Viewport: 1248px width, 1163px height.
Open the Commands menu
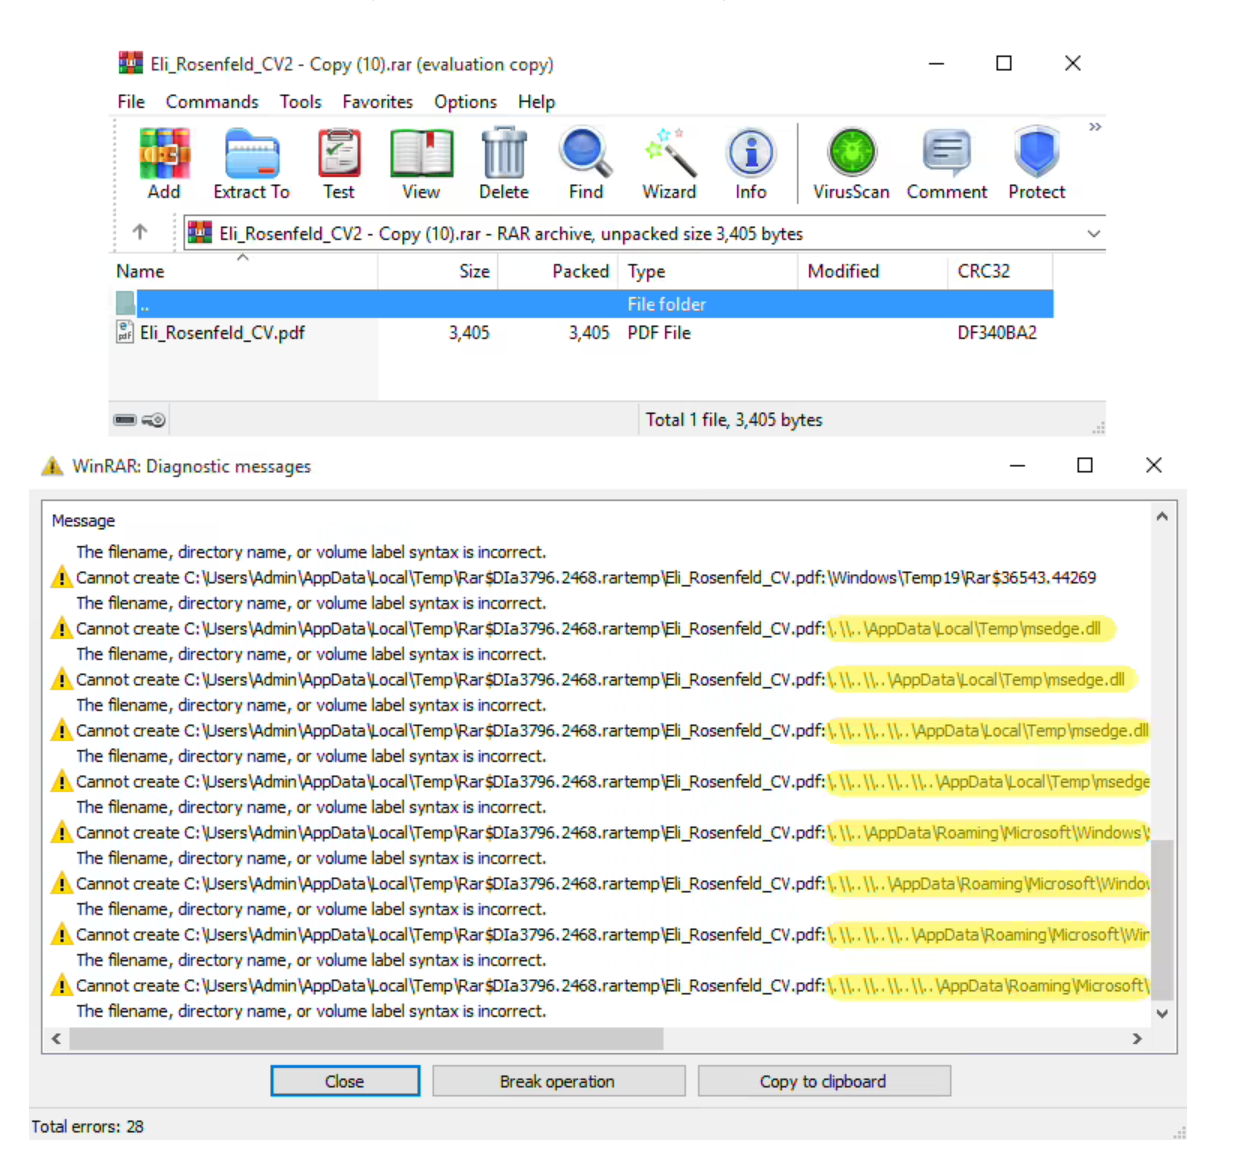tap(212, 102)
